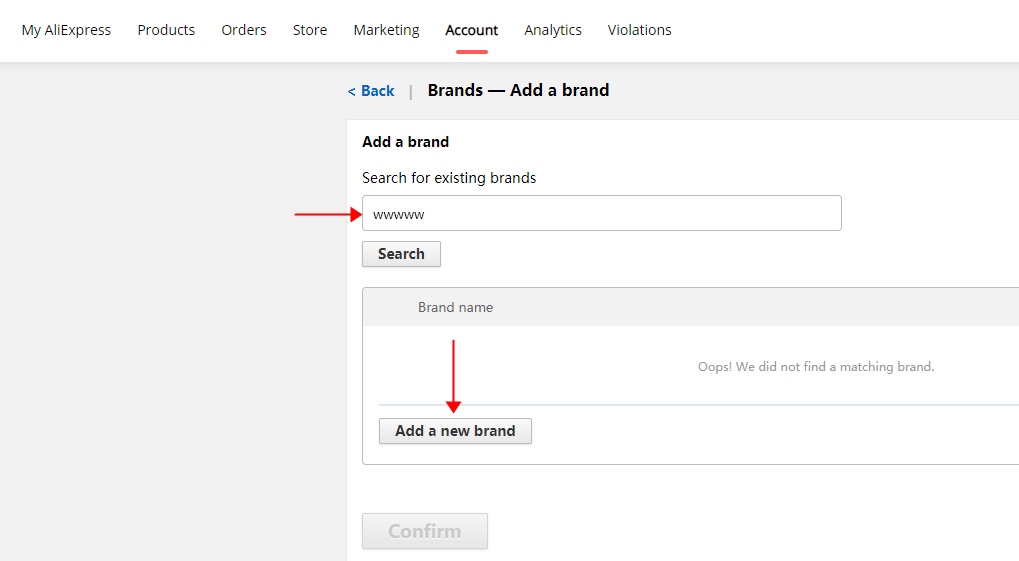
Task: Navigate to the Analytics section
Action: point(553,30)
